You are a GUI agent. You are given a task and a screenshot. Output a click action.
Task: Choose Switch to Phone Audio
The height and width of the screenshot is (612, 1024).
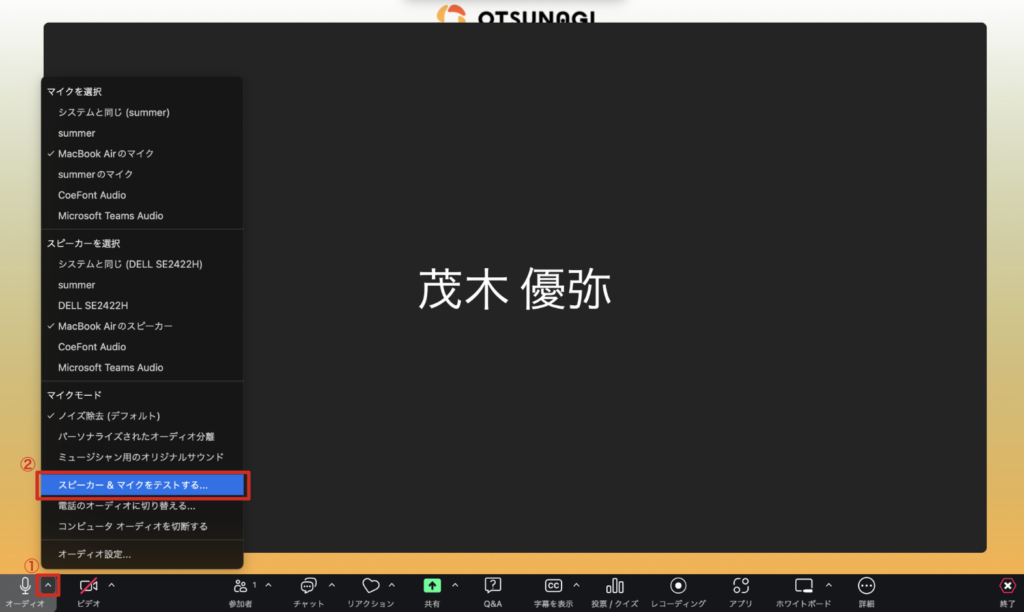[126, 506]
